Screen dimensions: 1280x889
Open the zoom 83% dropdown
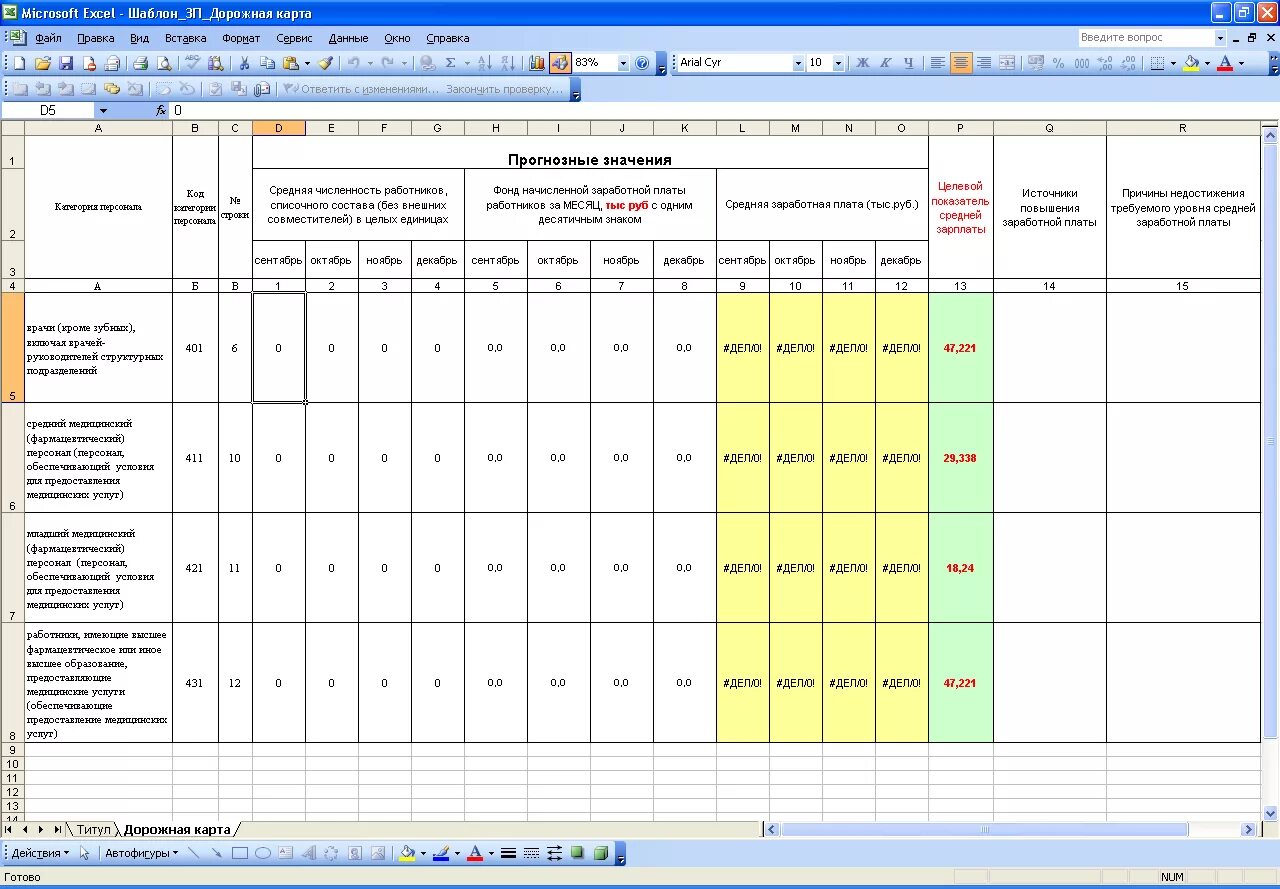tap(623, 63)
